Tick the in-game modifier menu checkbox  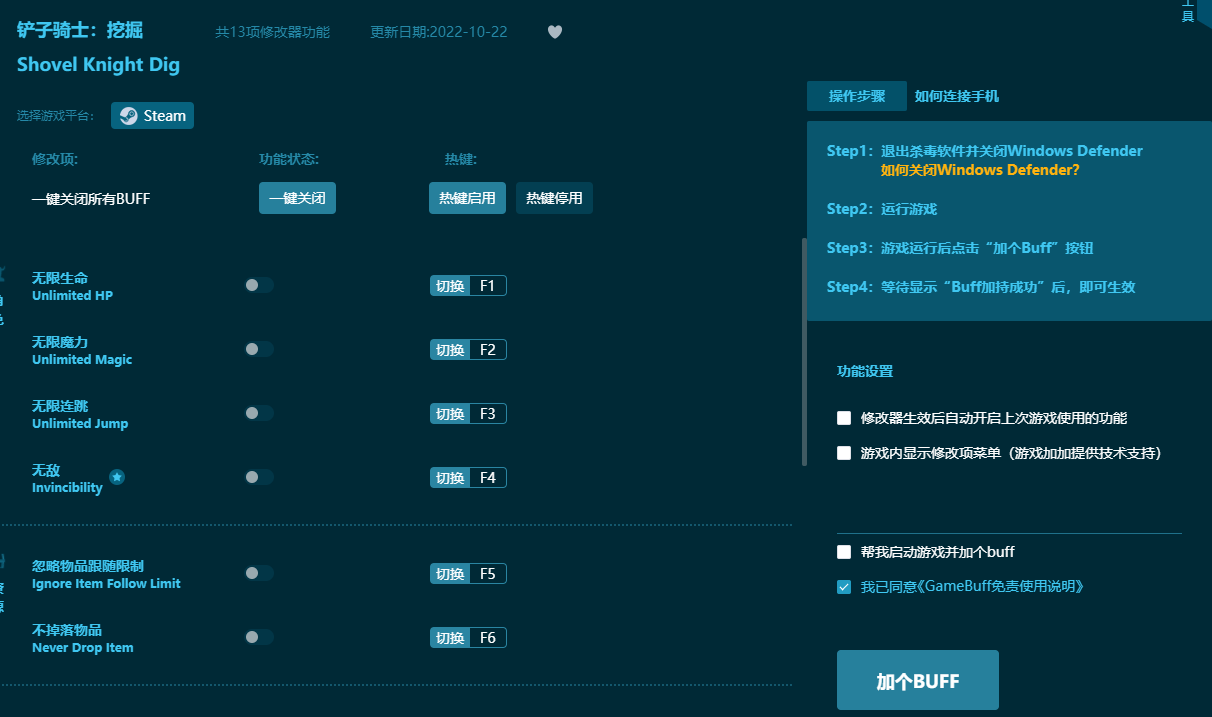(844, 453)
